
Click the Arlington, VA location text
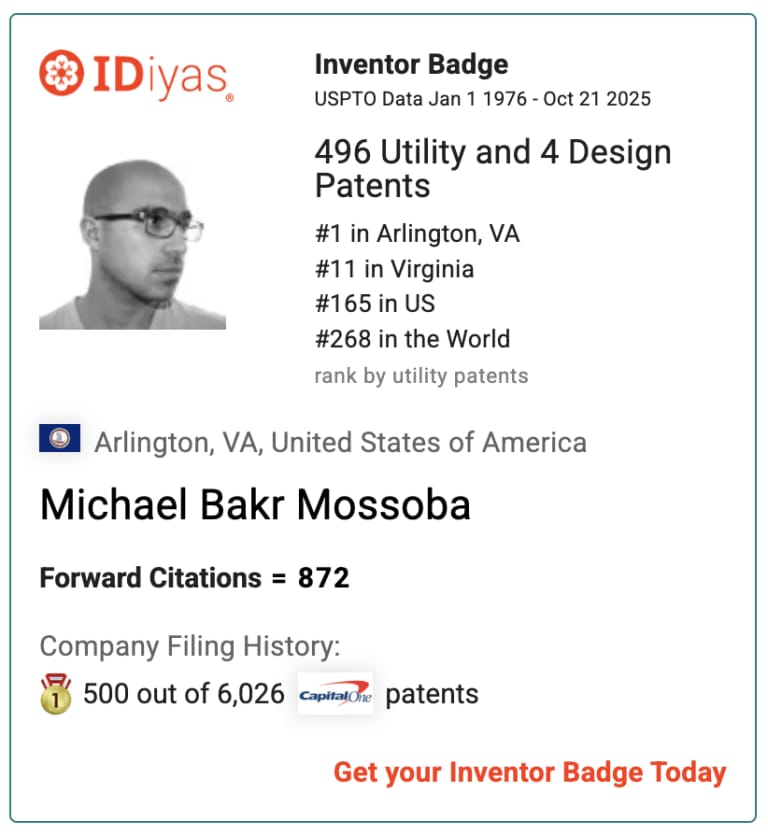[x=340, y=442]
